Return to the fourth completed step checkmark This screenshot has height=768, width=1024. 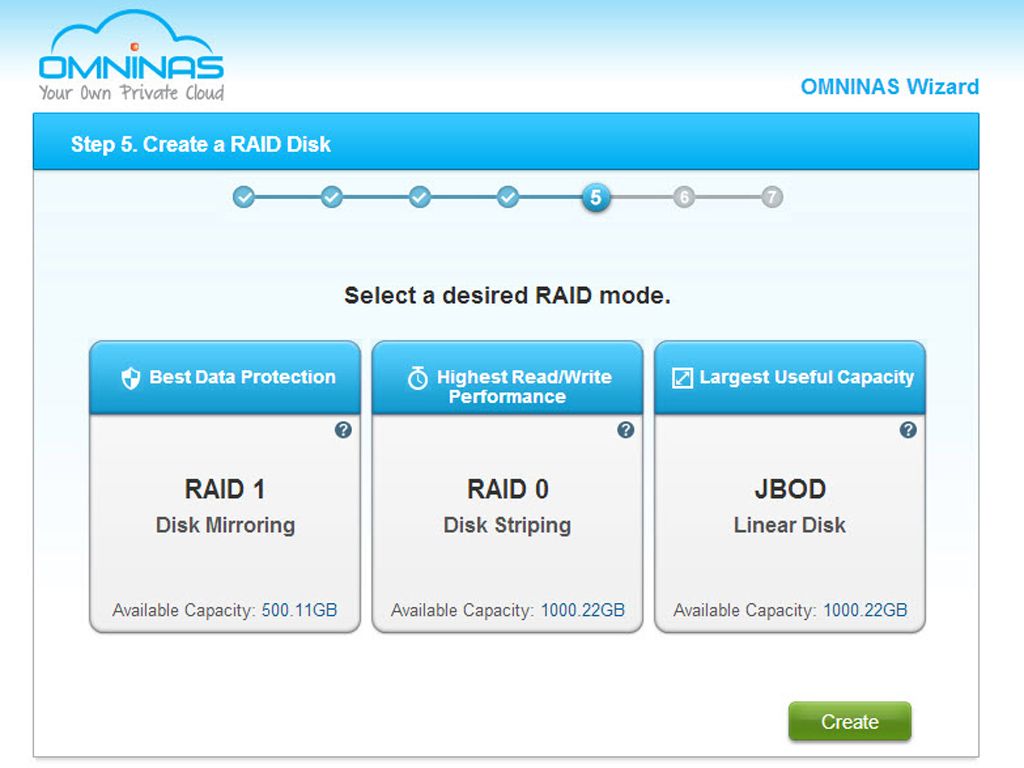point(508,197)
